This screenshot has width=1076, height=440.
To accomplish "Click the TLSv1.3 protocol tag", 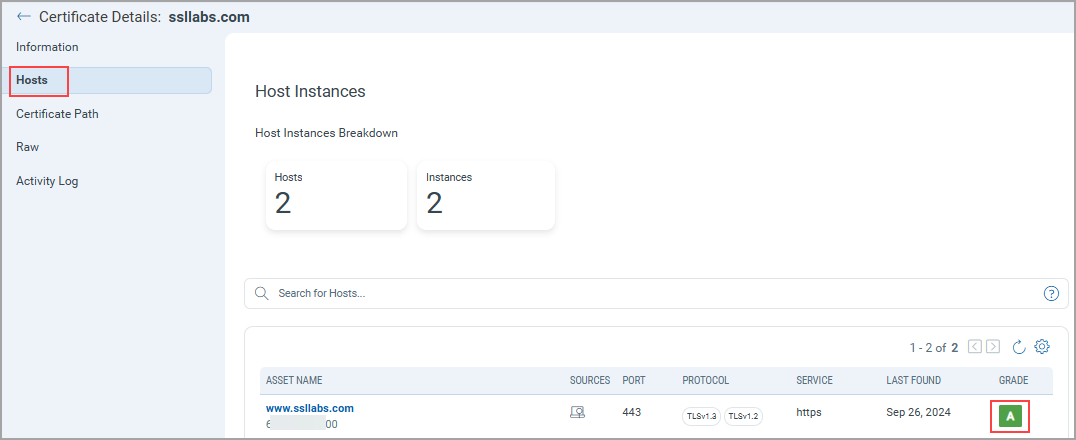I will pyautogui.click(x=701, y=416).
